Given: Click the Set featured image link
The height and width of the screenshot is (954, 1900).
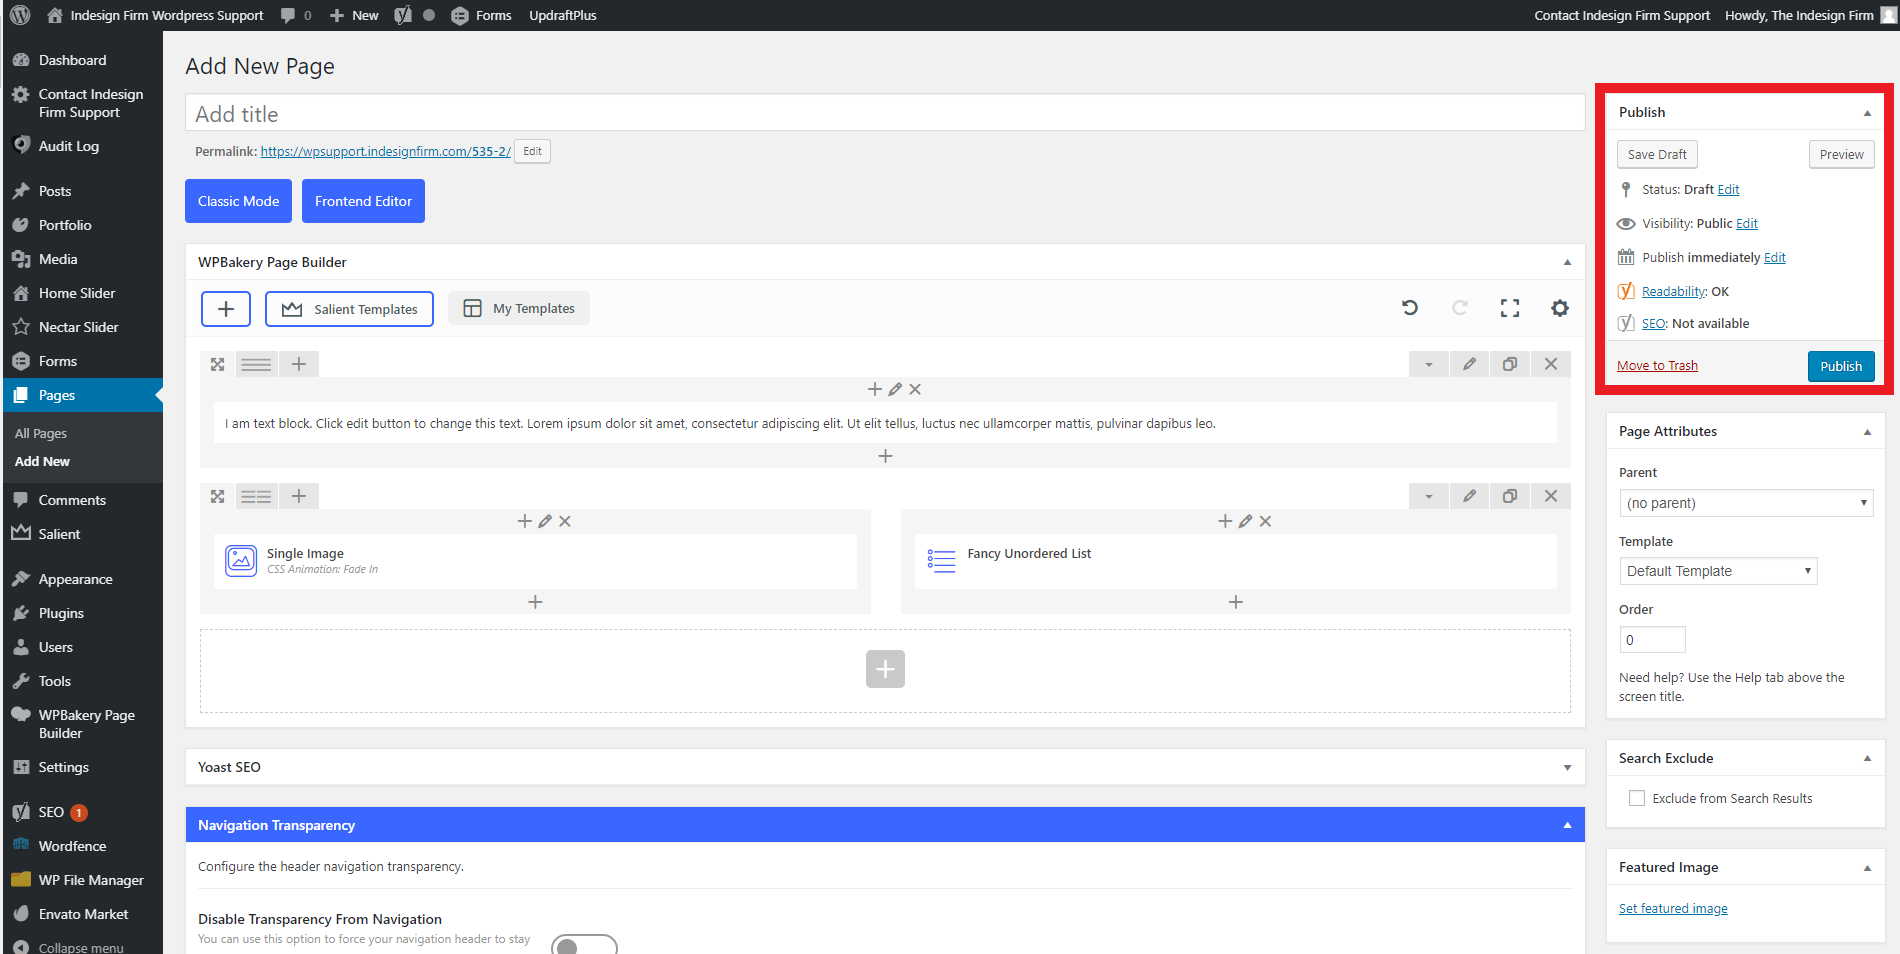Looking at the screenshot, I should point(1673,909).
